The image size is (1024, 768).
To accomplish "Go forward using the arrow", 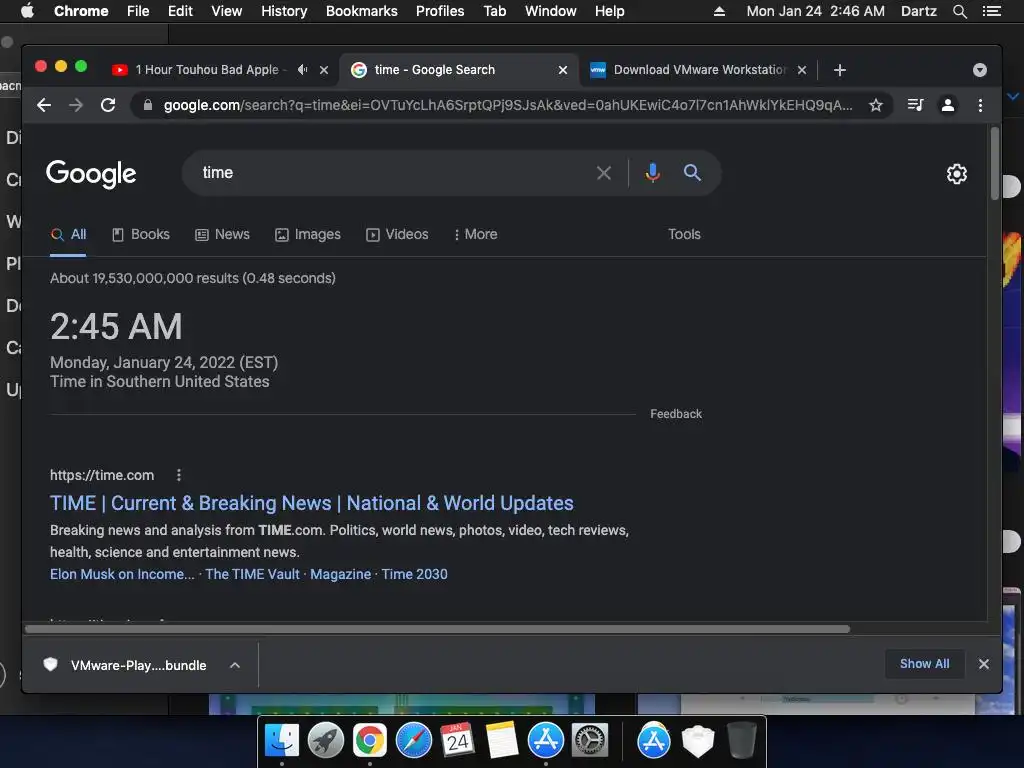I will (76, 105).
